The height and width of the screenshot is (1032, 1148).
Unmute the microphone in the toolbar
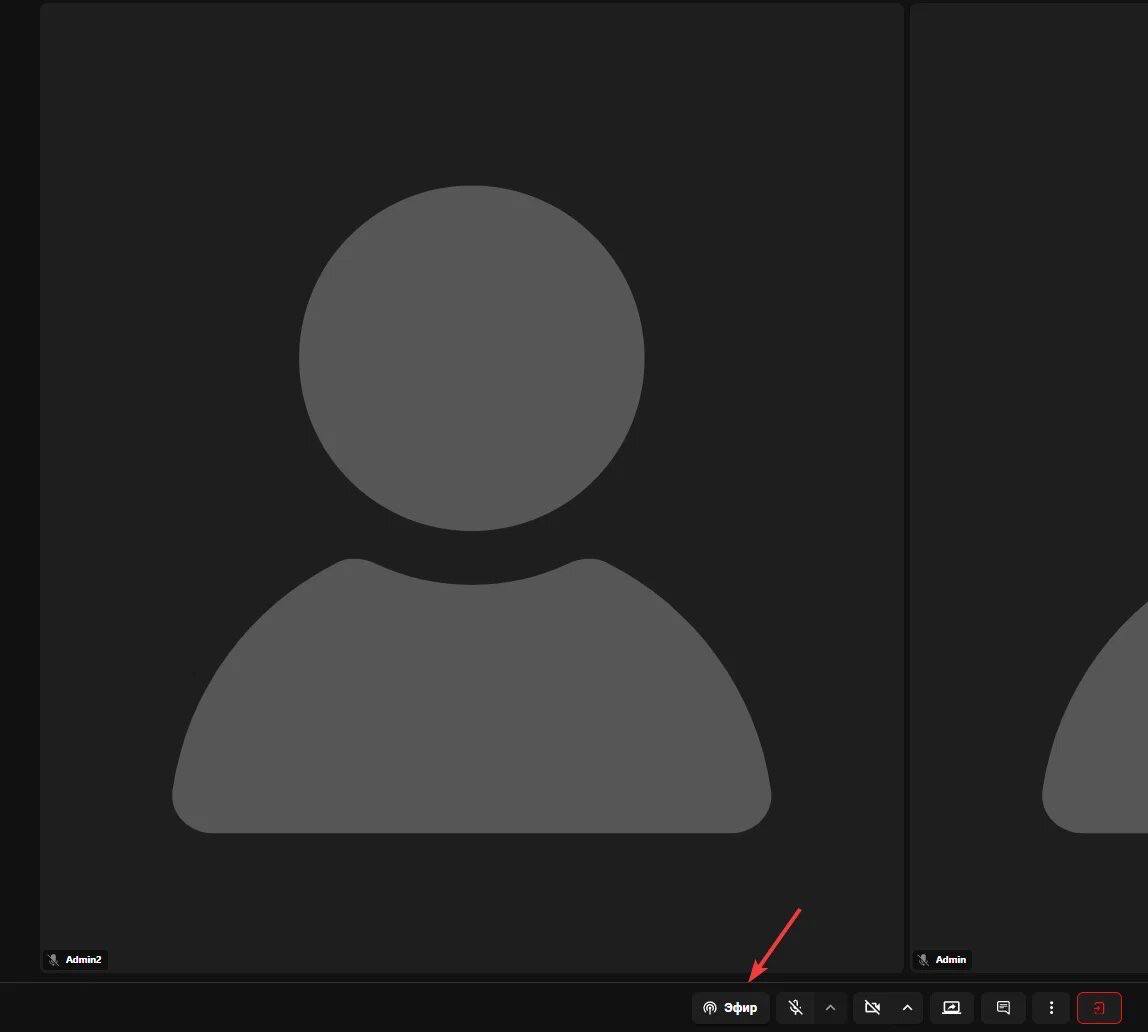click(795, 1008)
